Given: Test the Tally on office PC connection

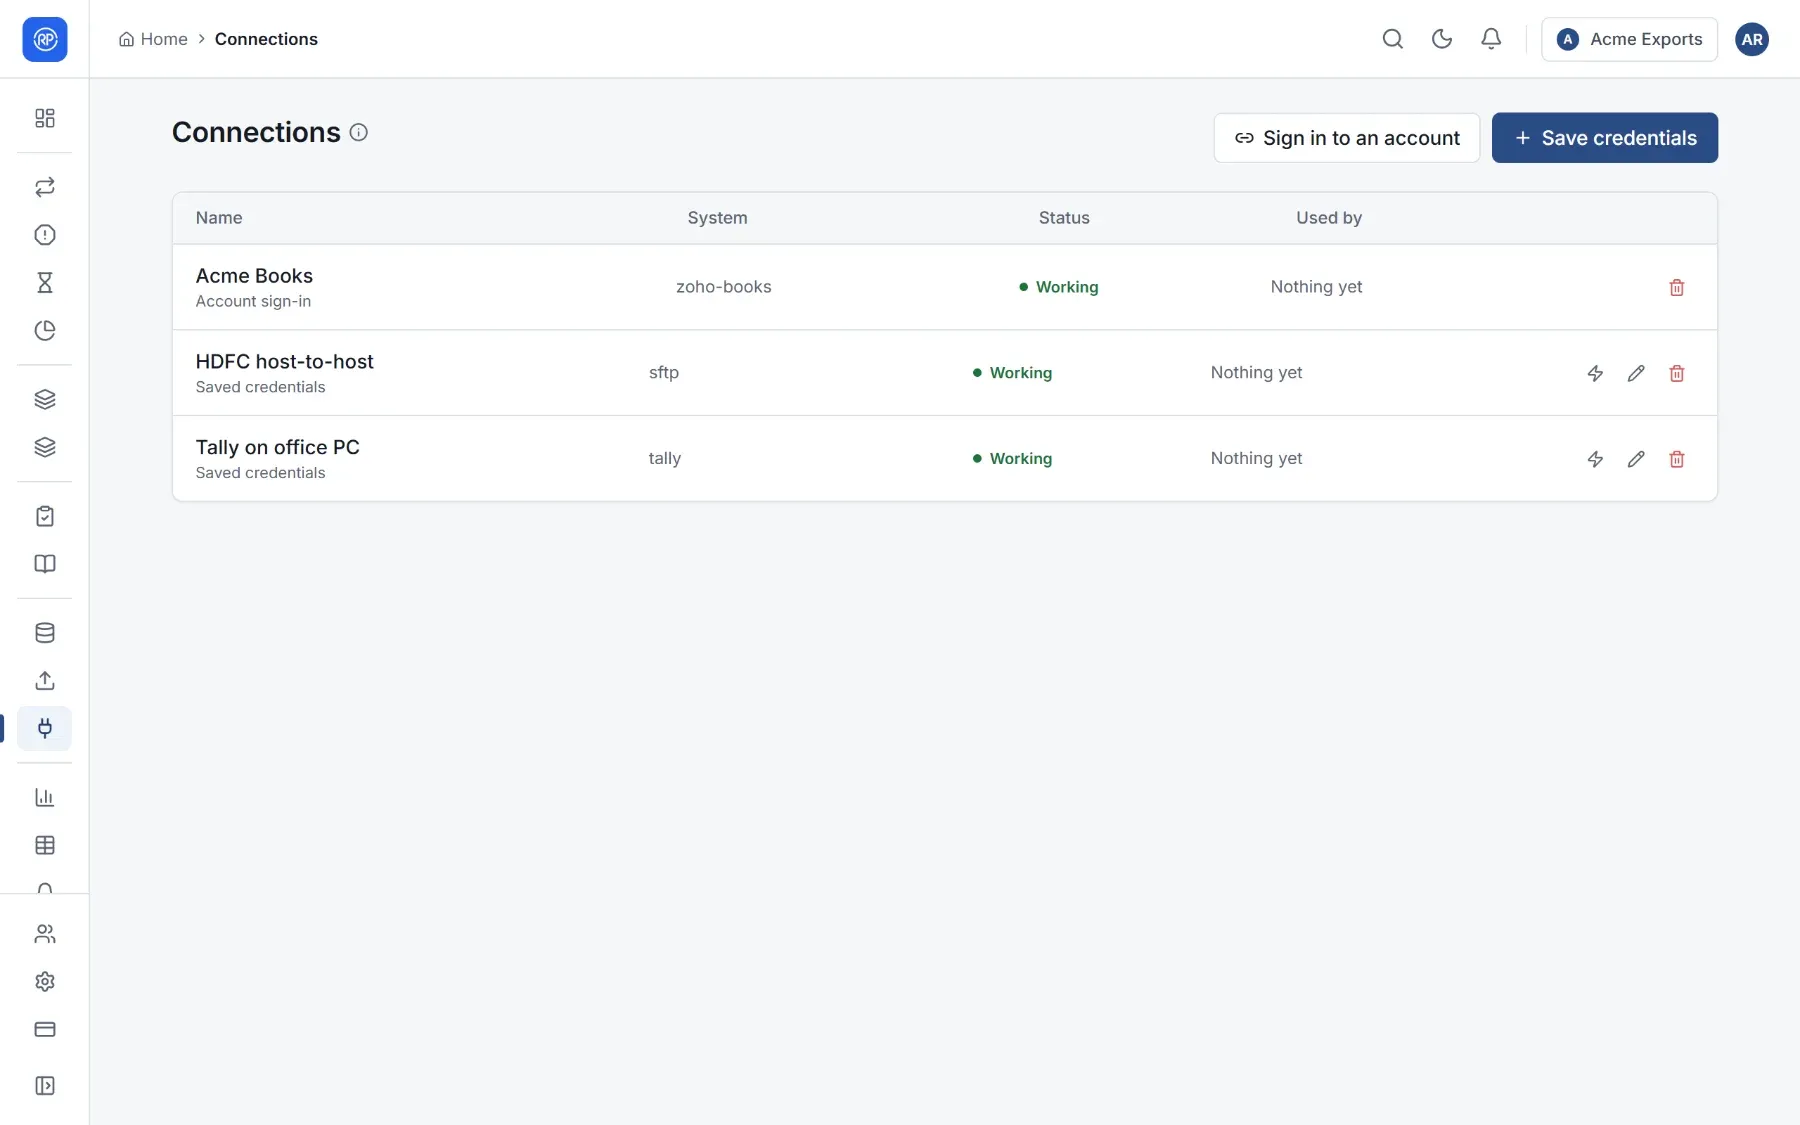Looking at the screenshot, I should tap(1595, 459).
